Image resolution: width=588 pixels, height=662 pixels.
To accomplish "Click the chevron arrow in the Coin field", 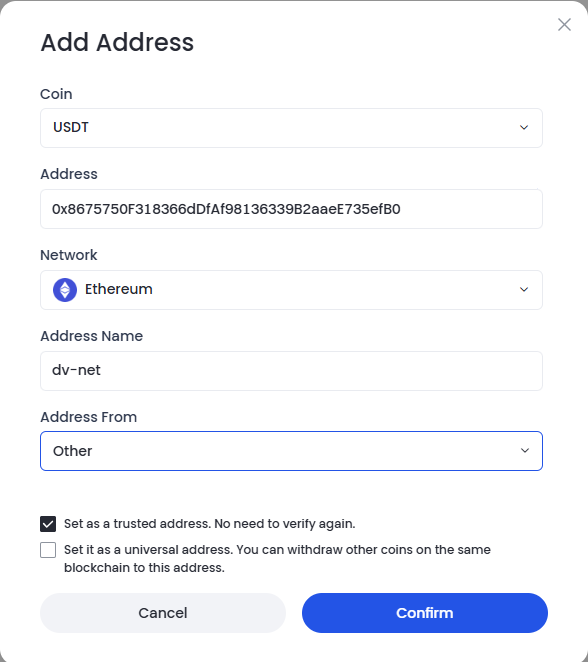I will point(524,128).
